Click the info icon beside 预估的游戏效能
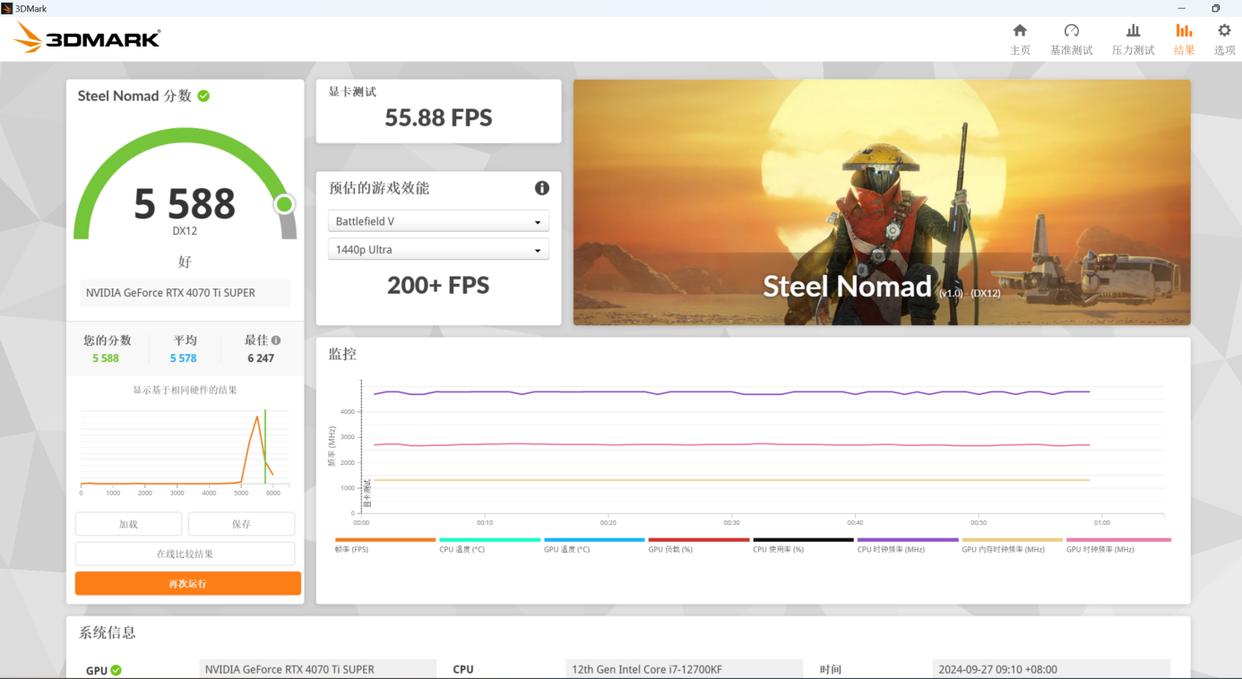Image resolution: width=1242 pixels, height=679 pixels. (x=542, y=188)
